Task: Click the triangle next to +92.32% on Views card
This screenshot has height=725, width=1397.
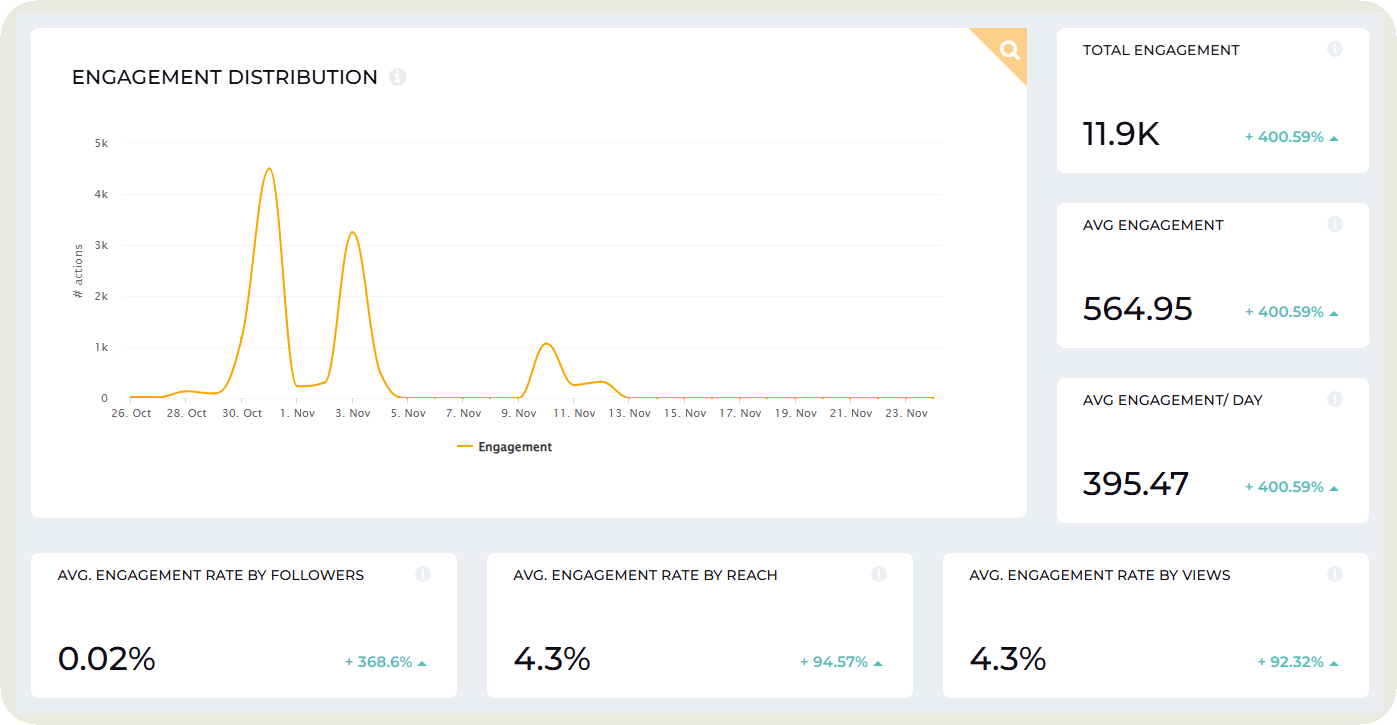Action: tap(1332, 661)
